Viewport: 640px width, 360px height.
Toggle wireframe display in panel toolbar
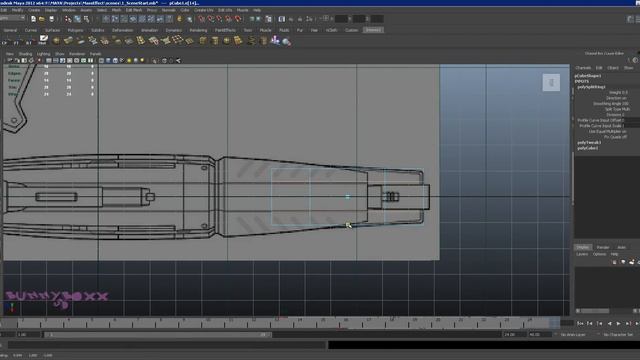pos(101,60)
